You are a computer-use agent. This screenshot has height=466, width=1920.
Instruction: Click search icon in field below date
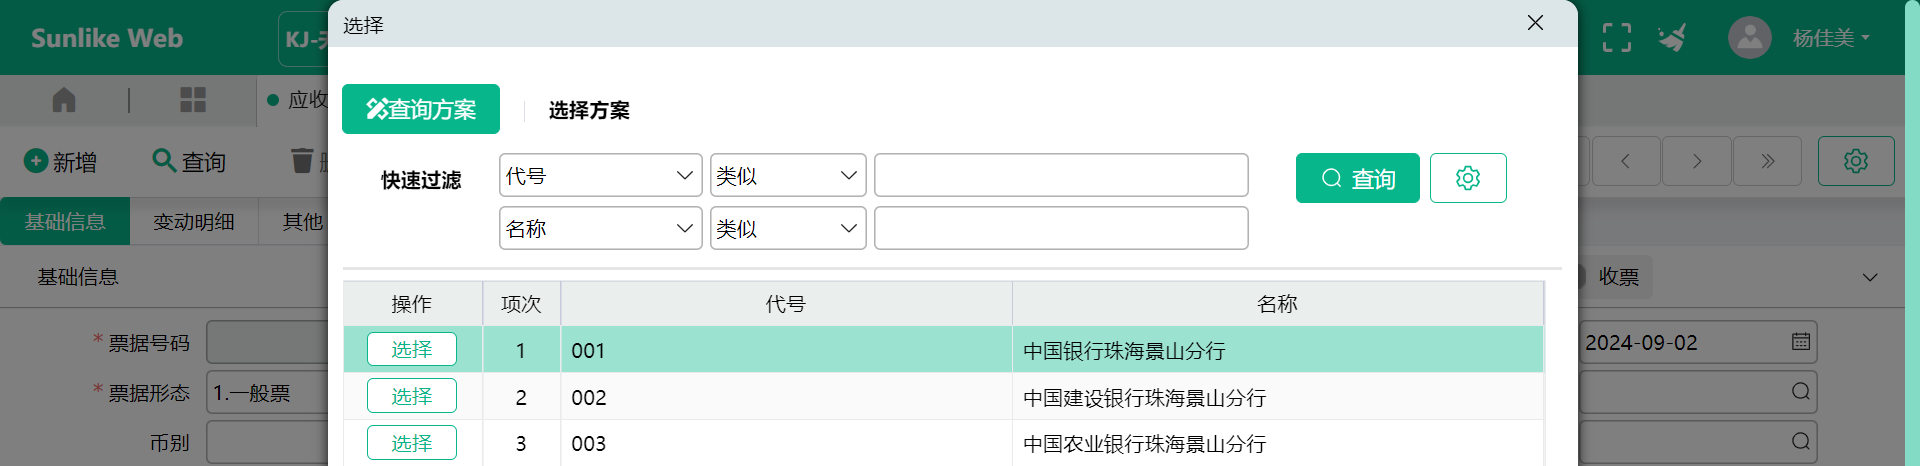pyautogui.click(x=1801, y=391)
